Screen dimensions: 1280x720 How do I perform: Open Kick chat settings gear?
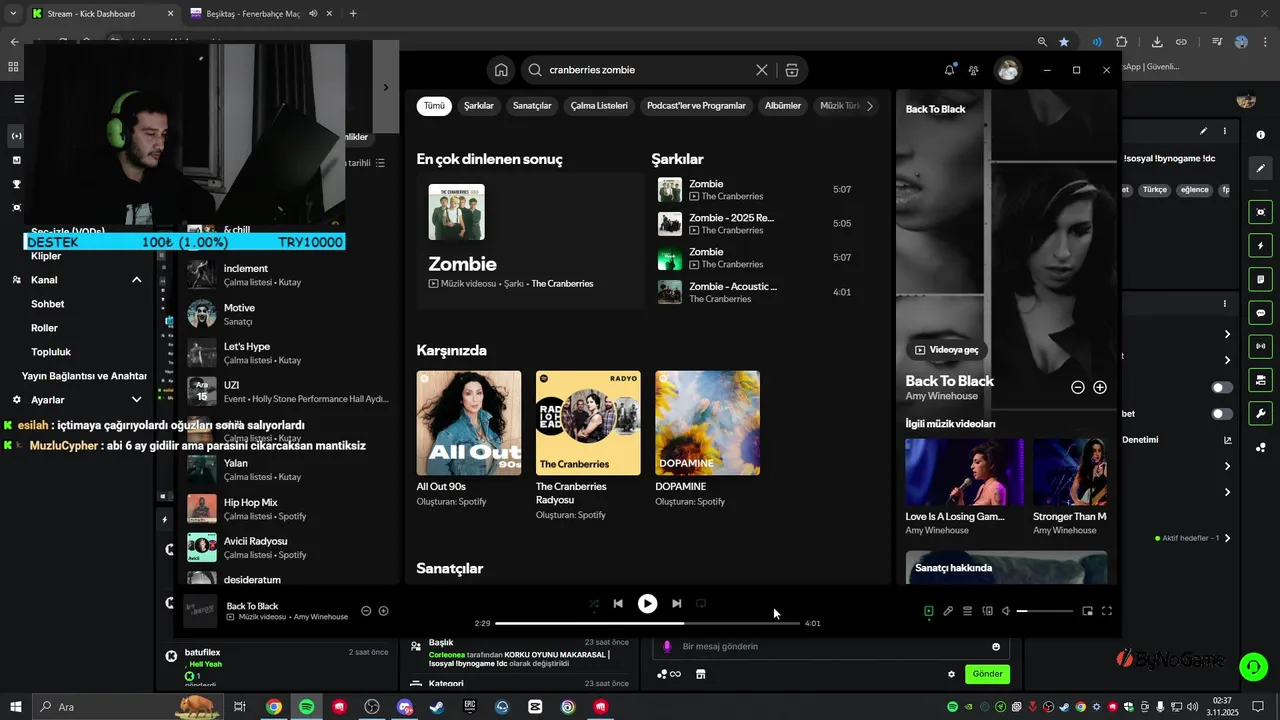pyautogui.click(x=951, y=674)
